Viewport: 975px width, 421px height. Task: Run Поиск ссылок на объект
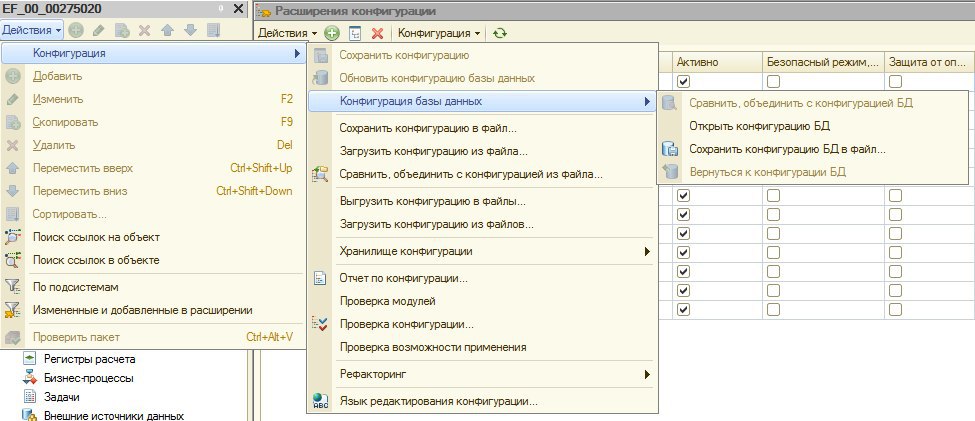point(154,238)
